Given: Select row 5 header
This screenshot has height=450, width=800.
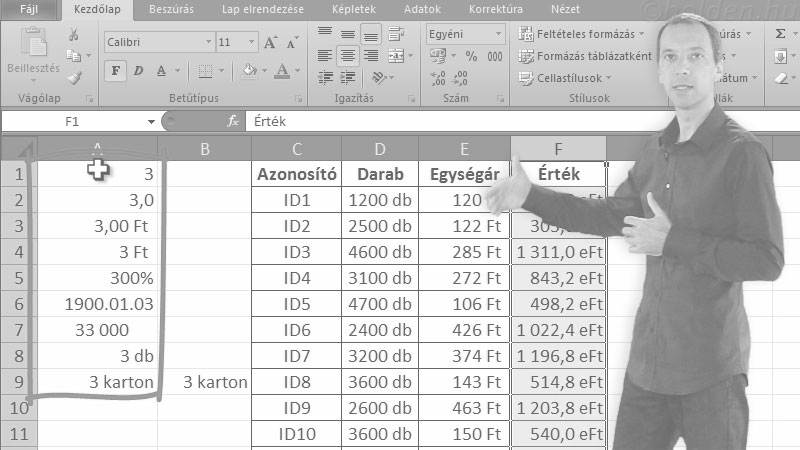Looking at the screenshot, I should tap(19, 278).
